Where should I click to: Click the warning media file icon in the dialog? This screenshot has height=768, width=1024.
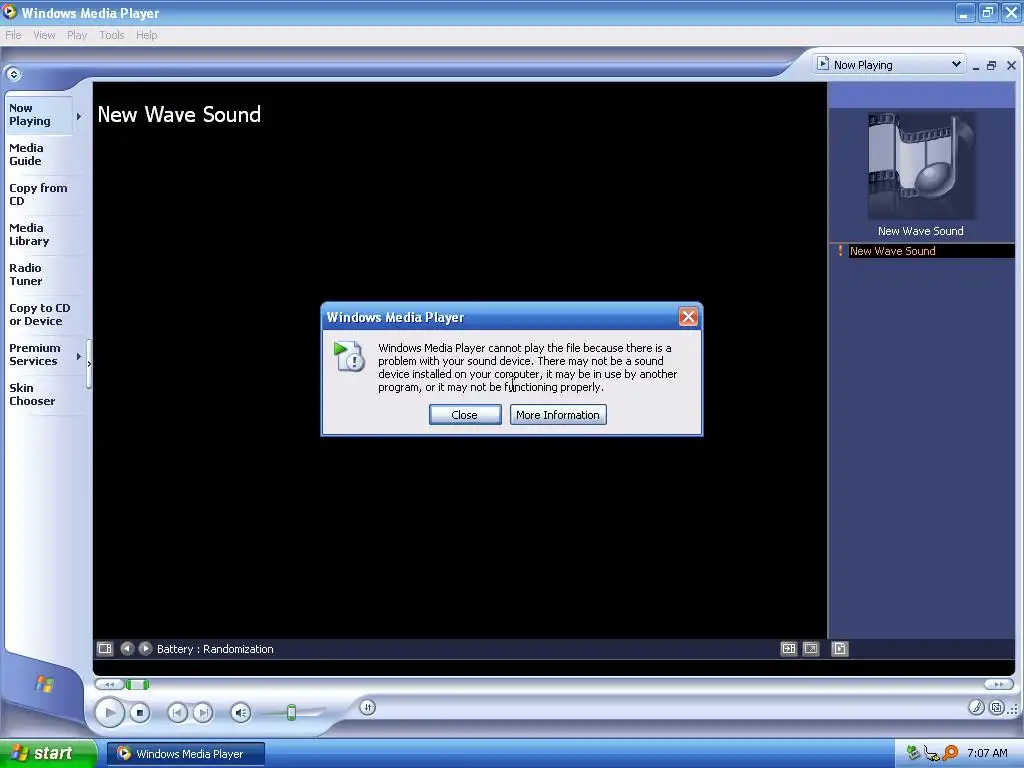point(349,357)
